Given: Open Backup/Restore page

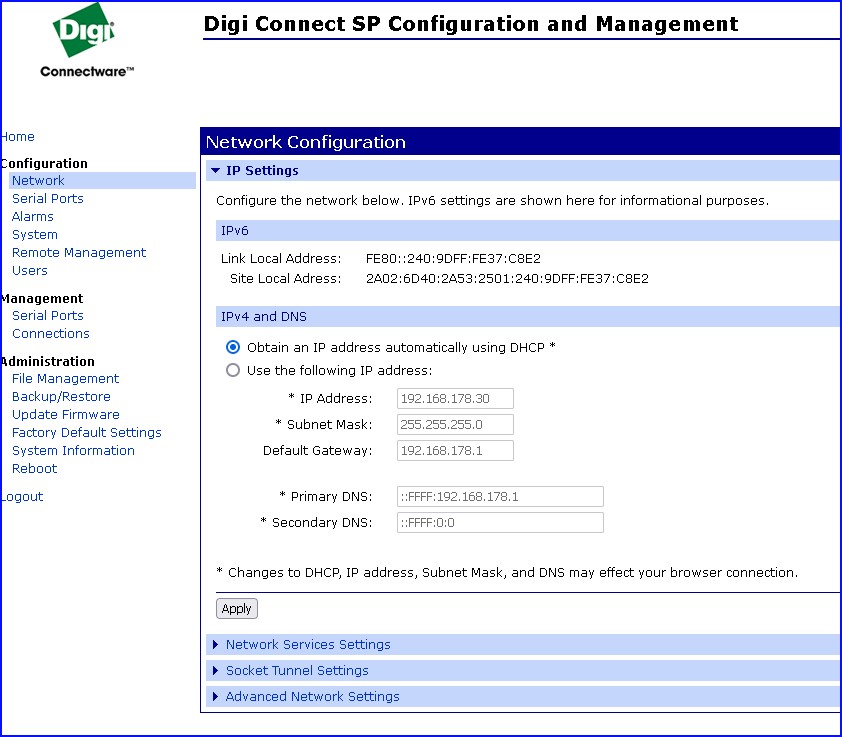Looking at the screenshot, I should point(61,396).
